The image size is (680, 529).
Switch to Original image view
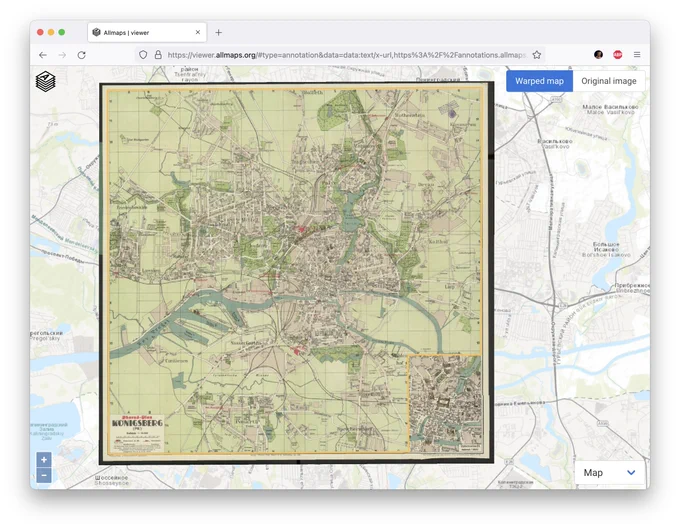[x=609, y=81]
